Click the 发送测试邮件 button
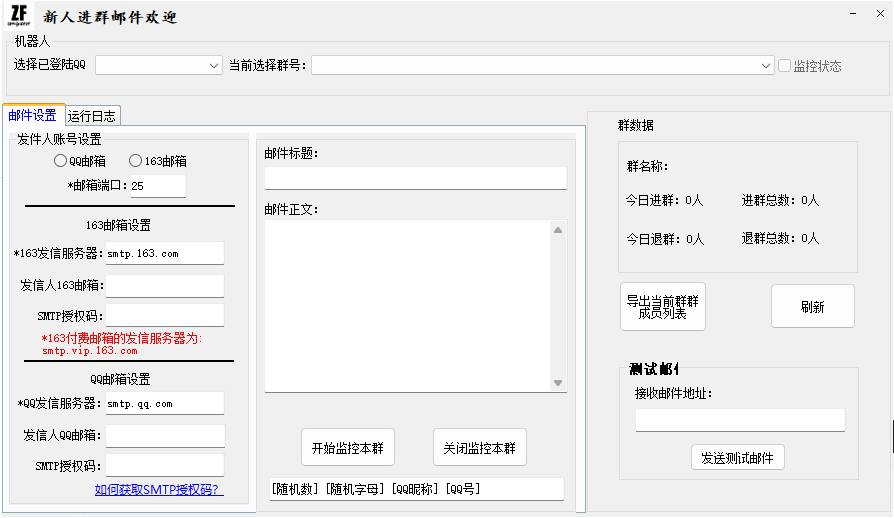The height and width of the screenshot is (518, 894). click(x=737, y=458)
